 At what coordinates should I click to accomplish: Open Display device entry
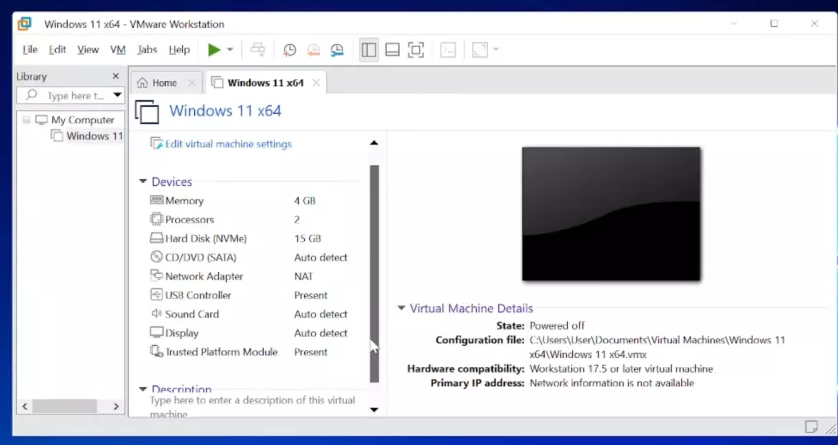(x=182, y=333)
